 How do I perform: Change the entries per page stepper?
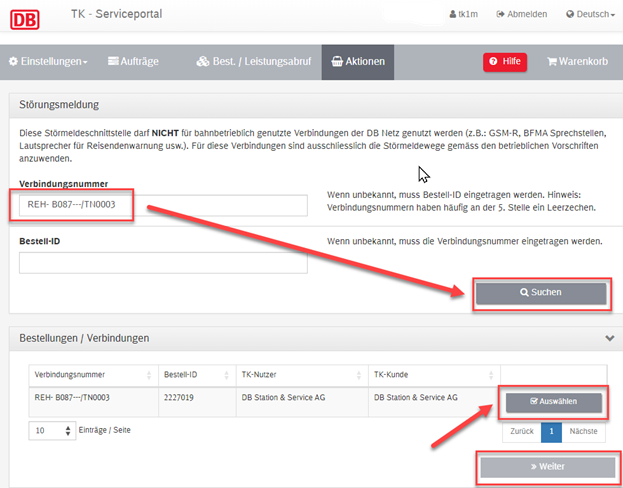[68, 431]
